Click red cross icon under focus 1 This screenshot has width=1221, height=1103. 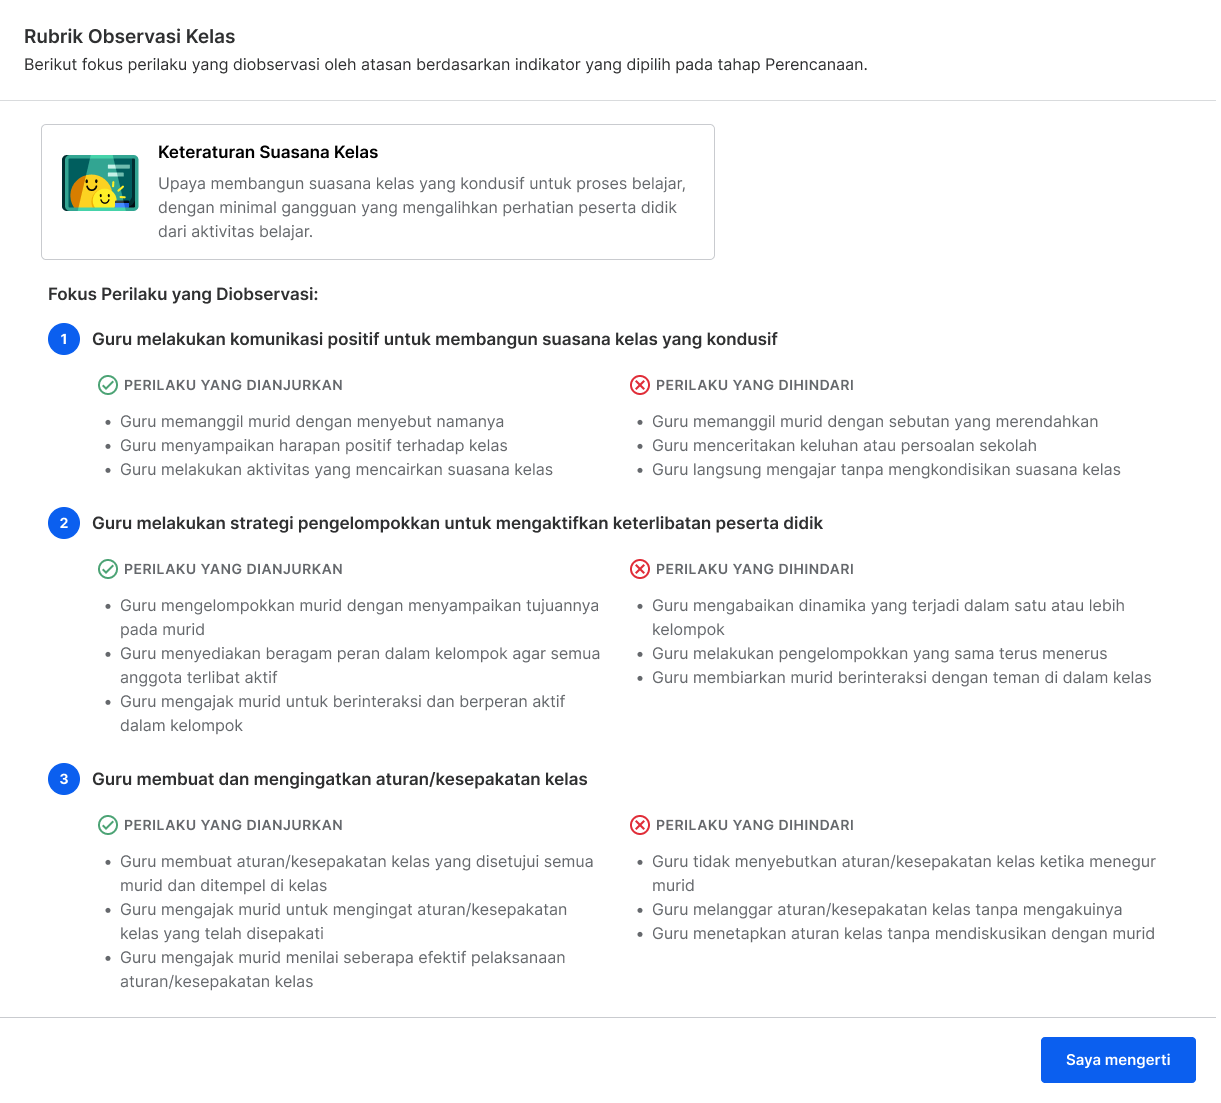[640, 385]
